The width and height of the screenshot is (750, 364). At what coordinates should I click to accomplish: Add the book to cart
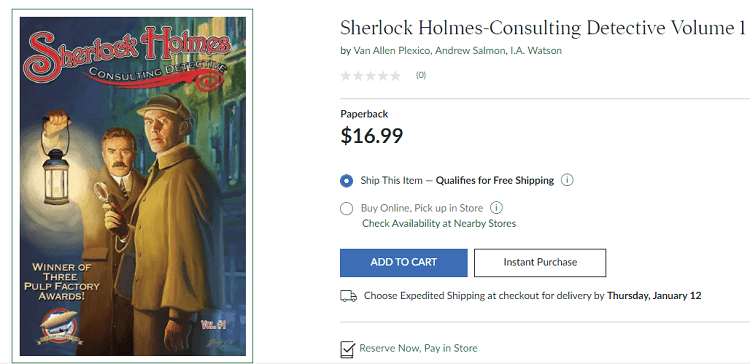click(x=404, y=263)
